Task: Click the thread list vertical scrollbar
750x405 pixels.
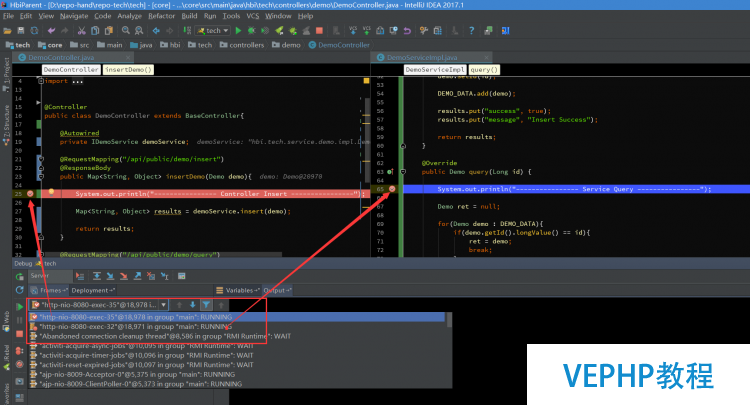Action: [449, 320]
